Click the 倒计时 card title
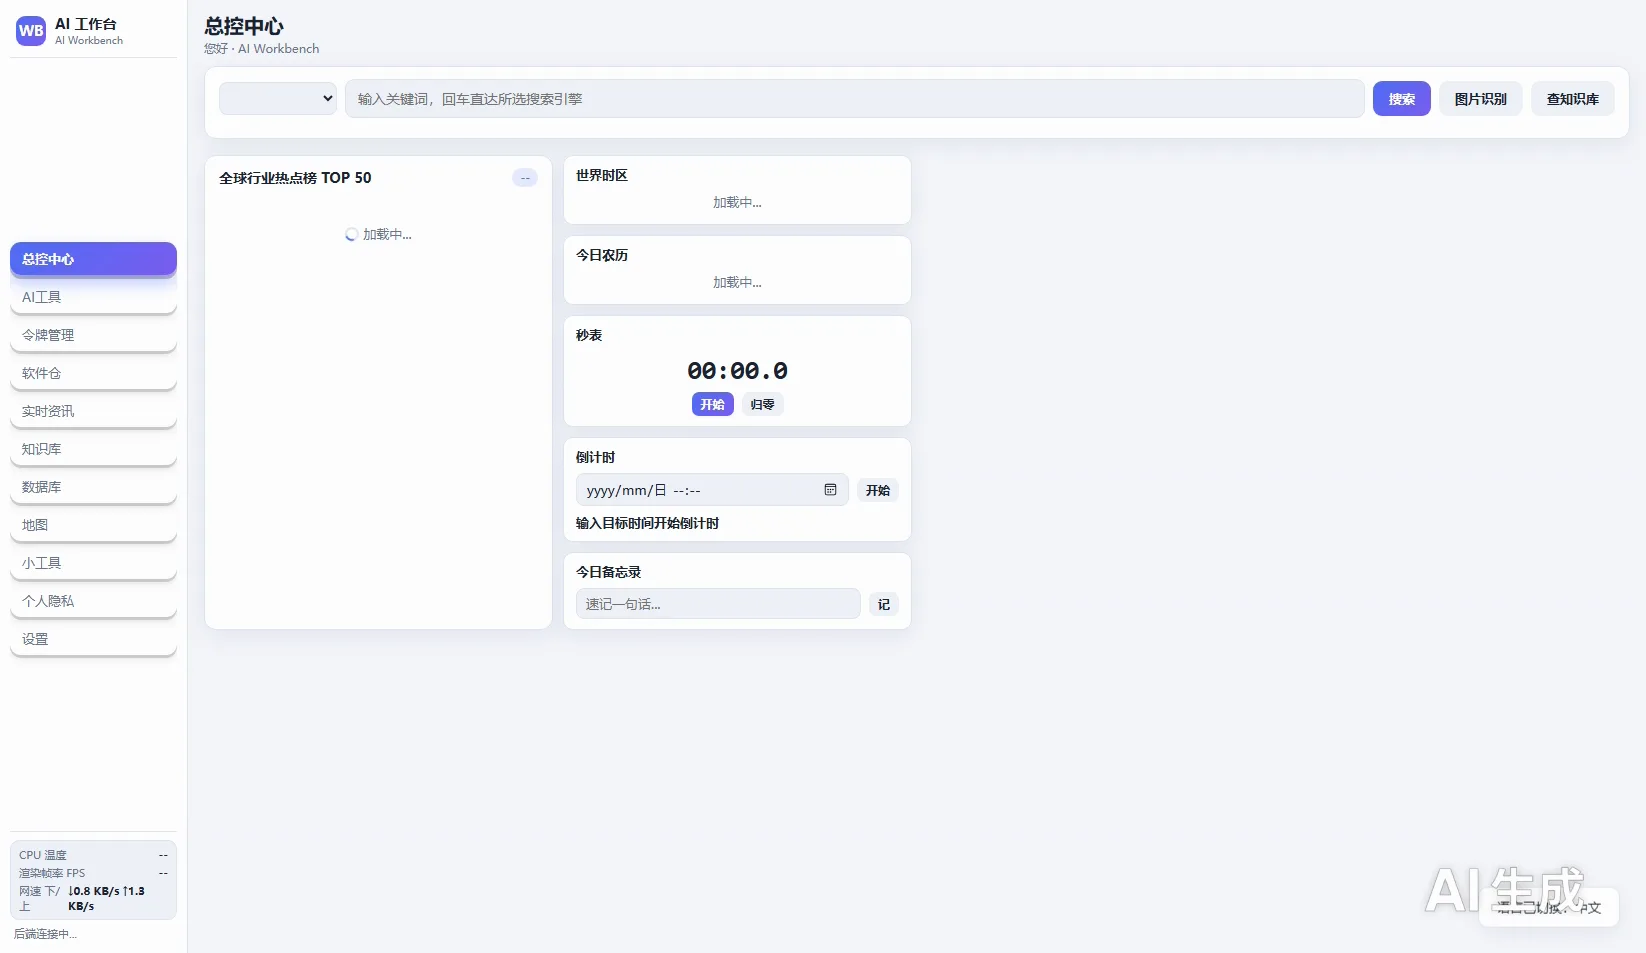Image resolution: width=1646 pixels, height=953 pixels. coord(596,457)
